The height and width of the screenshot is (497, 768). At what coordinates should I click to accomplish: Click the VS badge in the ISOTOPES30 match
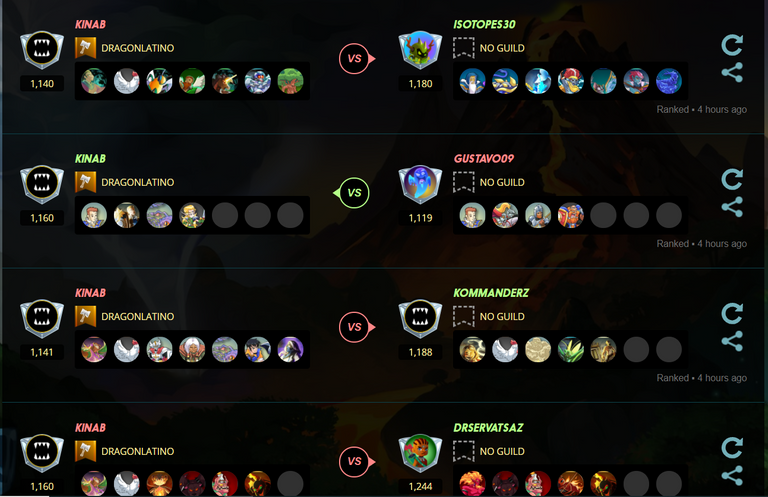[x=355, y=59]
